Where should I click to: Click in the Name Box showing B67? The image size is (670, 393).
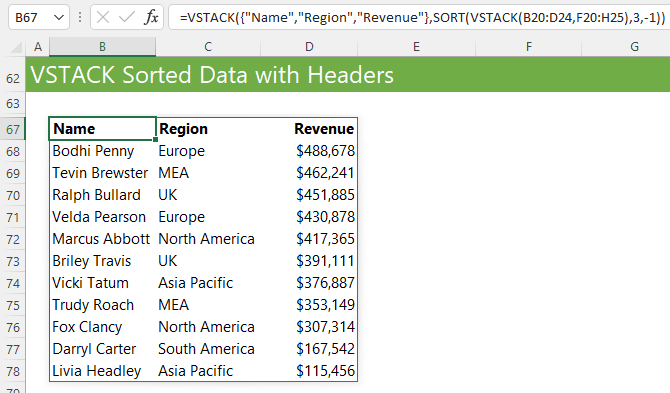[32, 18]
